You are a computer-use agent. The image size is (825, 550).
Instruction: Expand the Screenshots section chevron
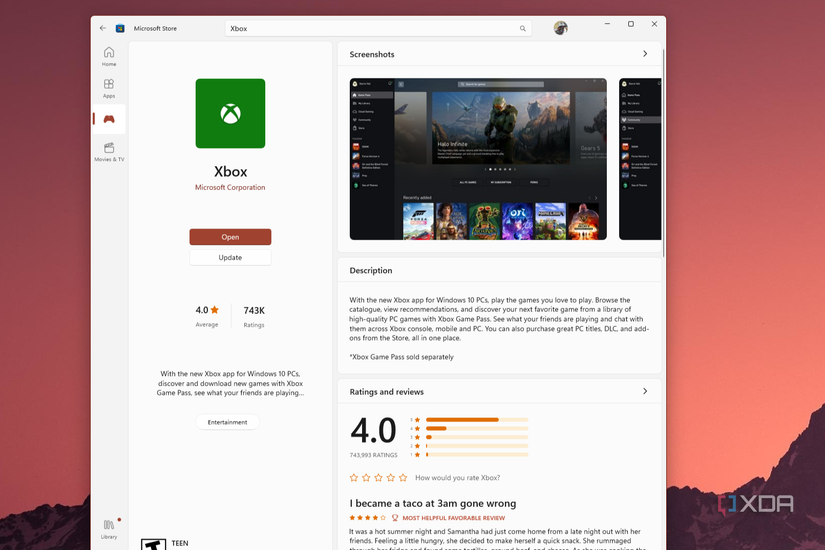(645, 54)
